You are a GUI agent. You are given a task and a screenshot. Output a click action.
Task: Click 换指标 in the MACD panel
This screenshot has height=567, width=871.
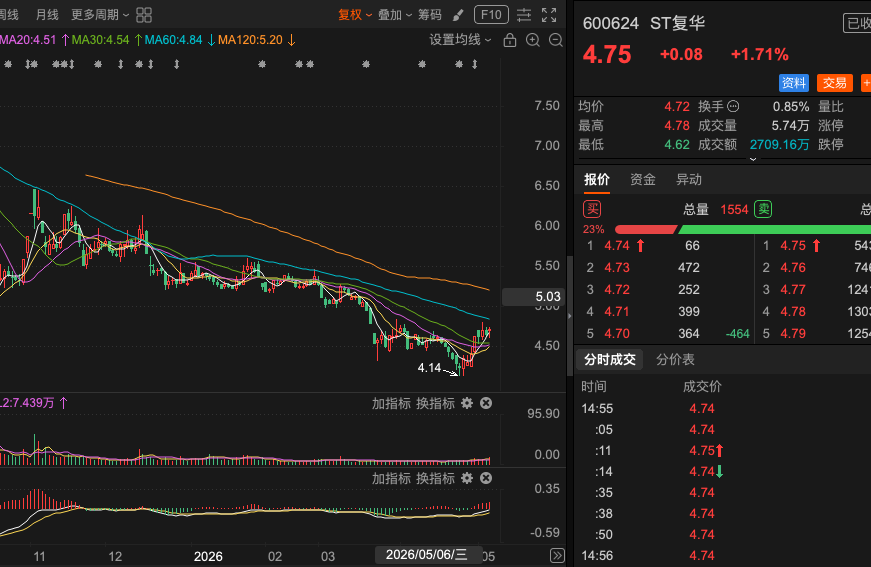[x=436, y=478]
